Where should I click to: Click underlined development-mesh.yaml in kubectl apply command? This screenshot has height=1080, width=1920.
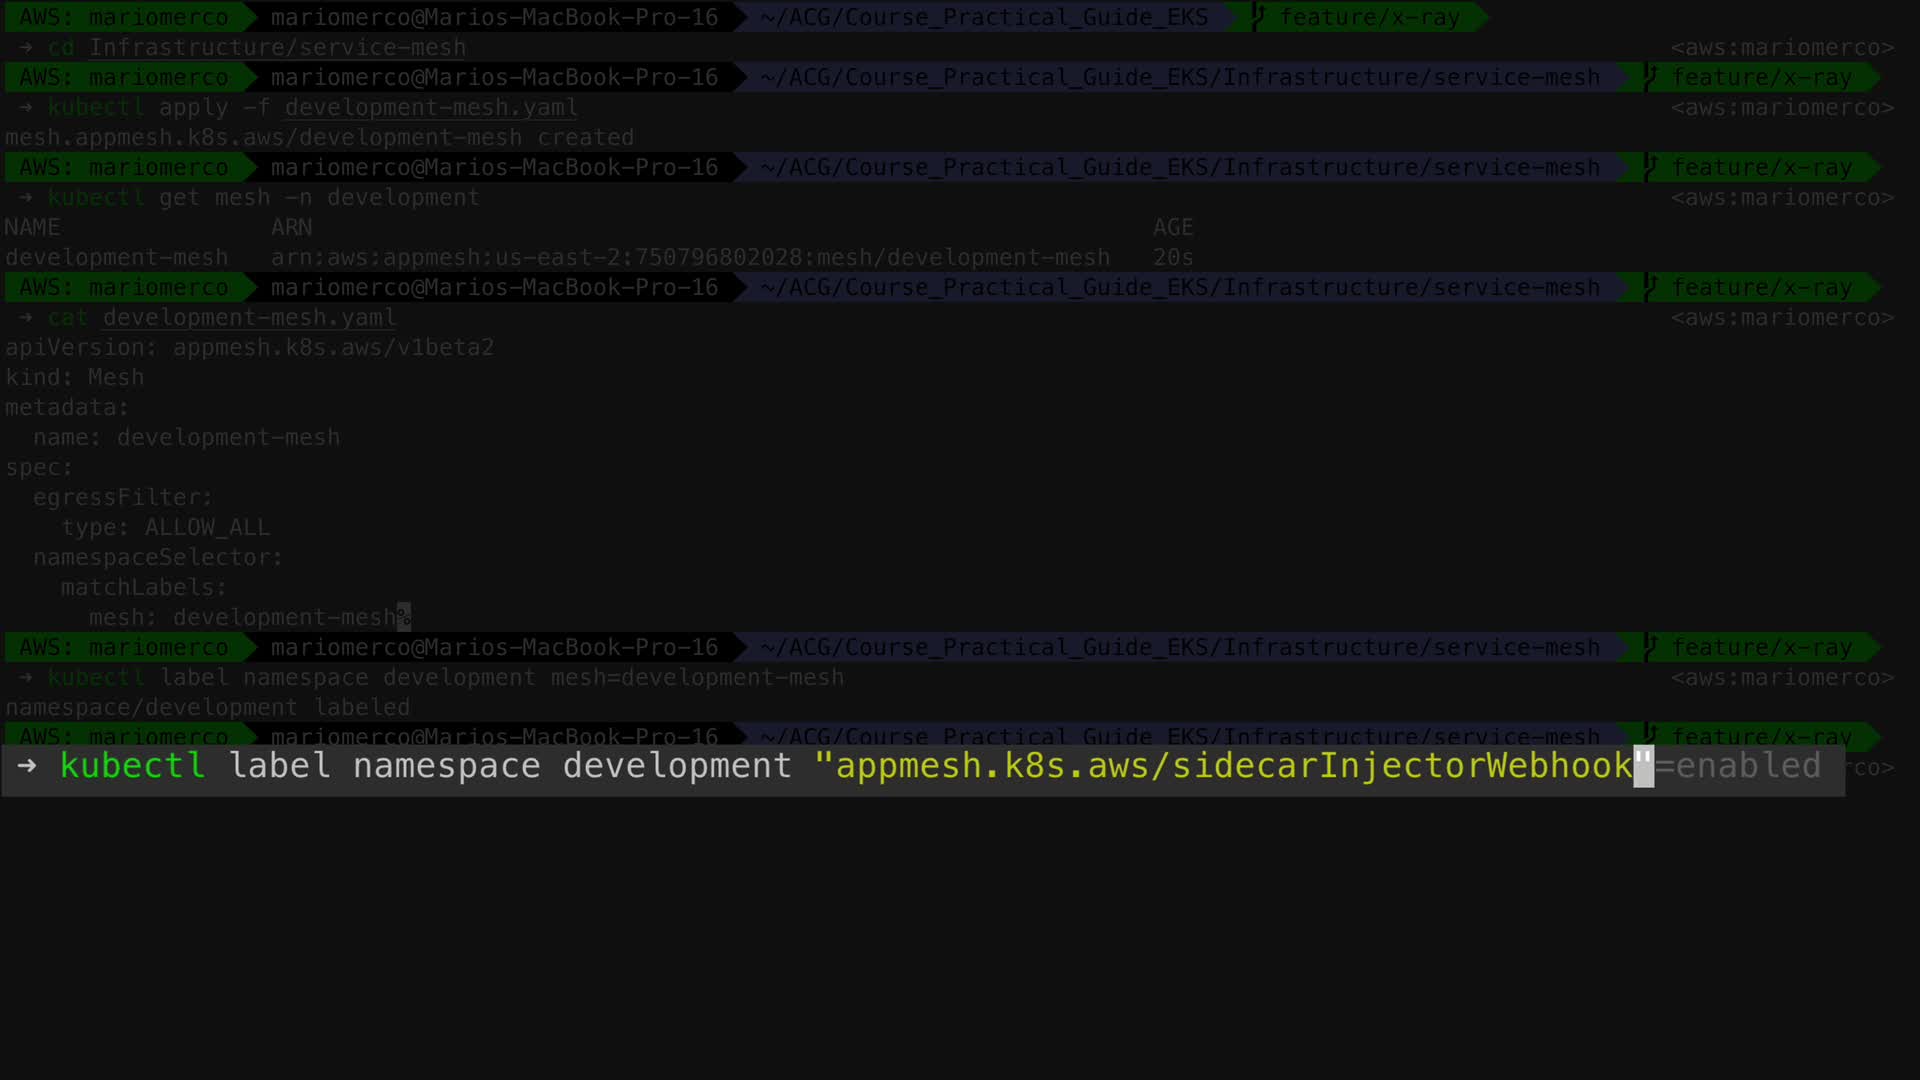click(430, 107)
